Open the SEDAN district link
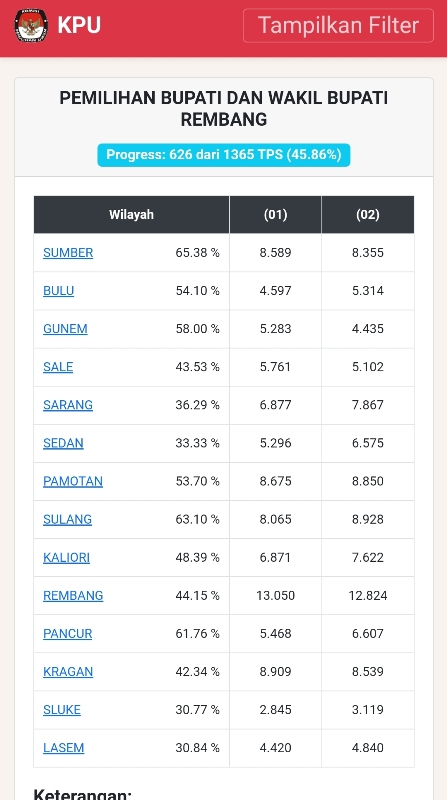This screenshot has height=800, width=447. pos(63,443)
